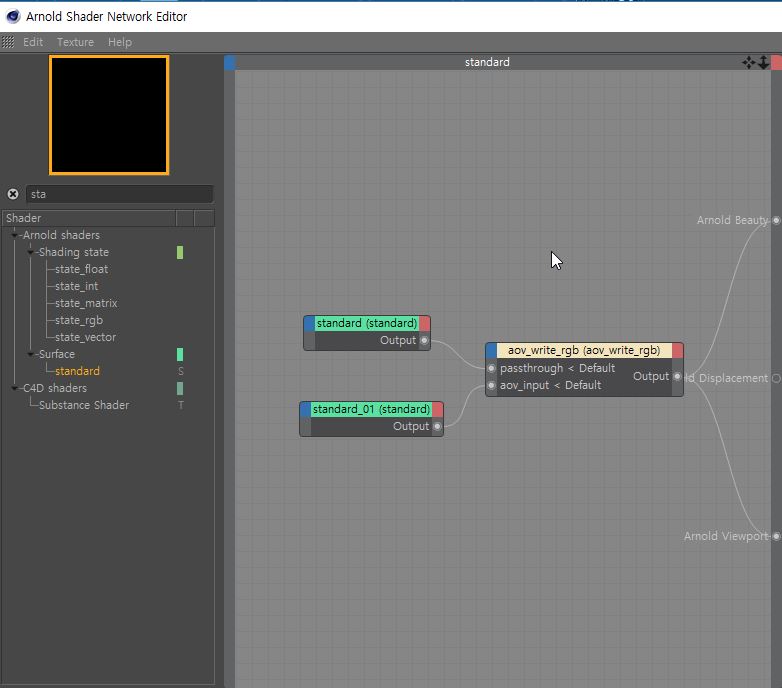Click red output corner of standard node
Image resolution: width=782 pixels, height=688 pixels.
pyautogui.click(x=424, y=323)
